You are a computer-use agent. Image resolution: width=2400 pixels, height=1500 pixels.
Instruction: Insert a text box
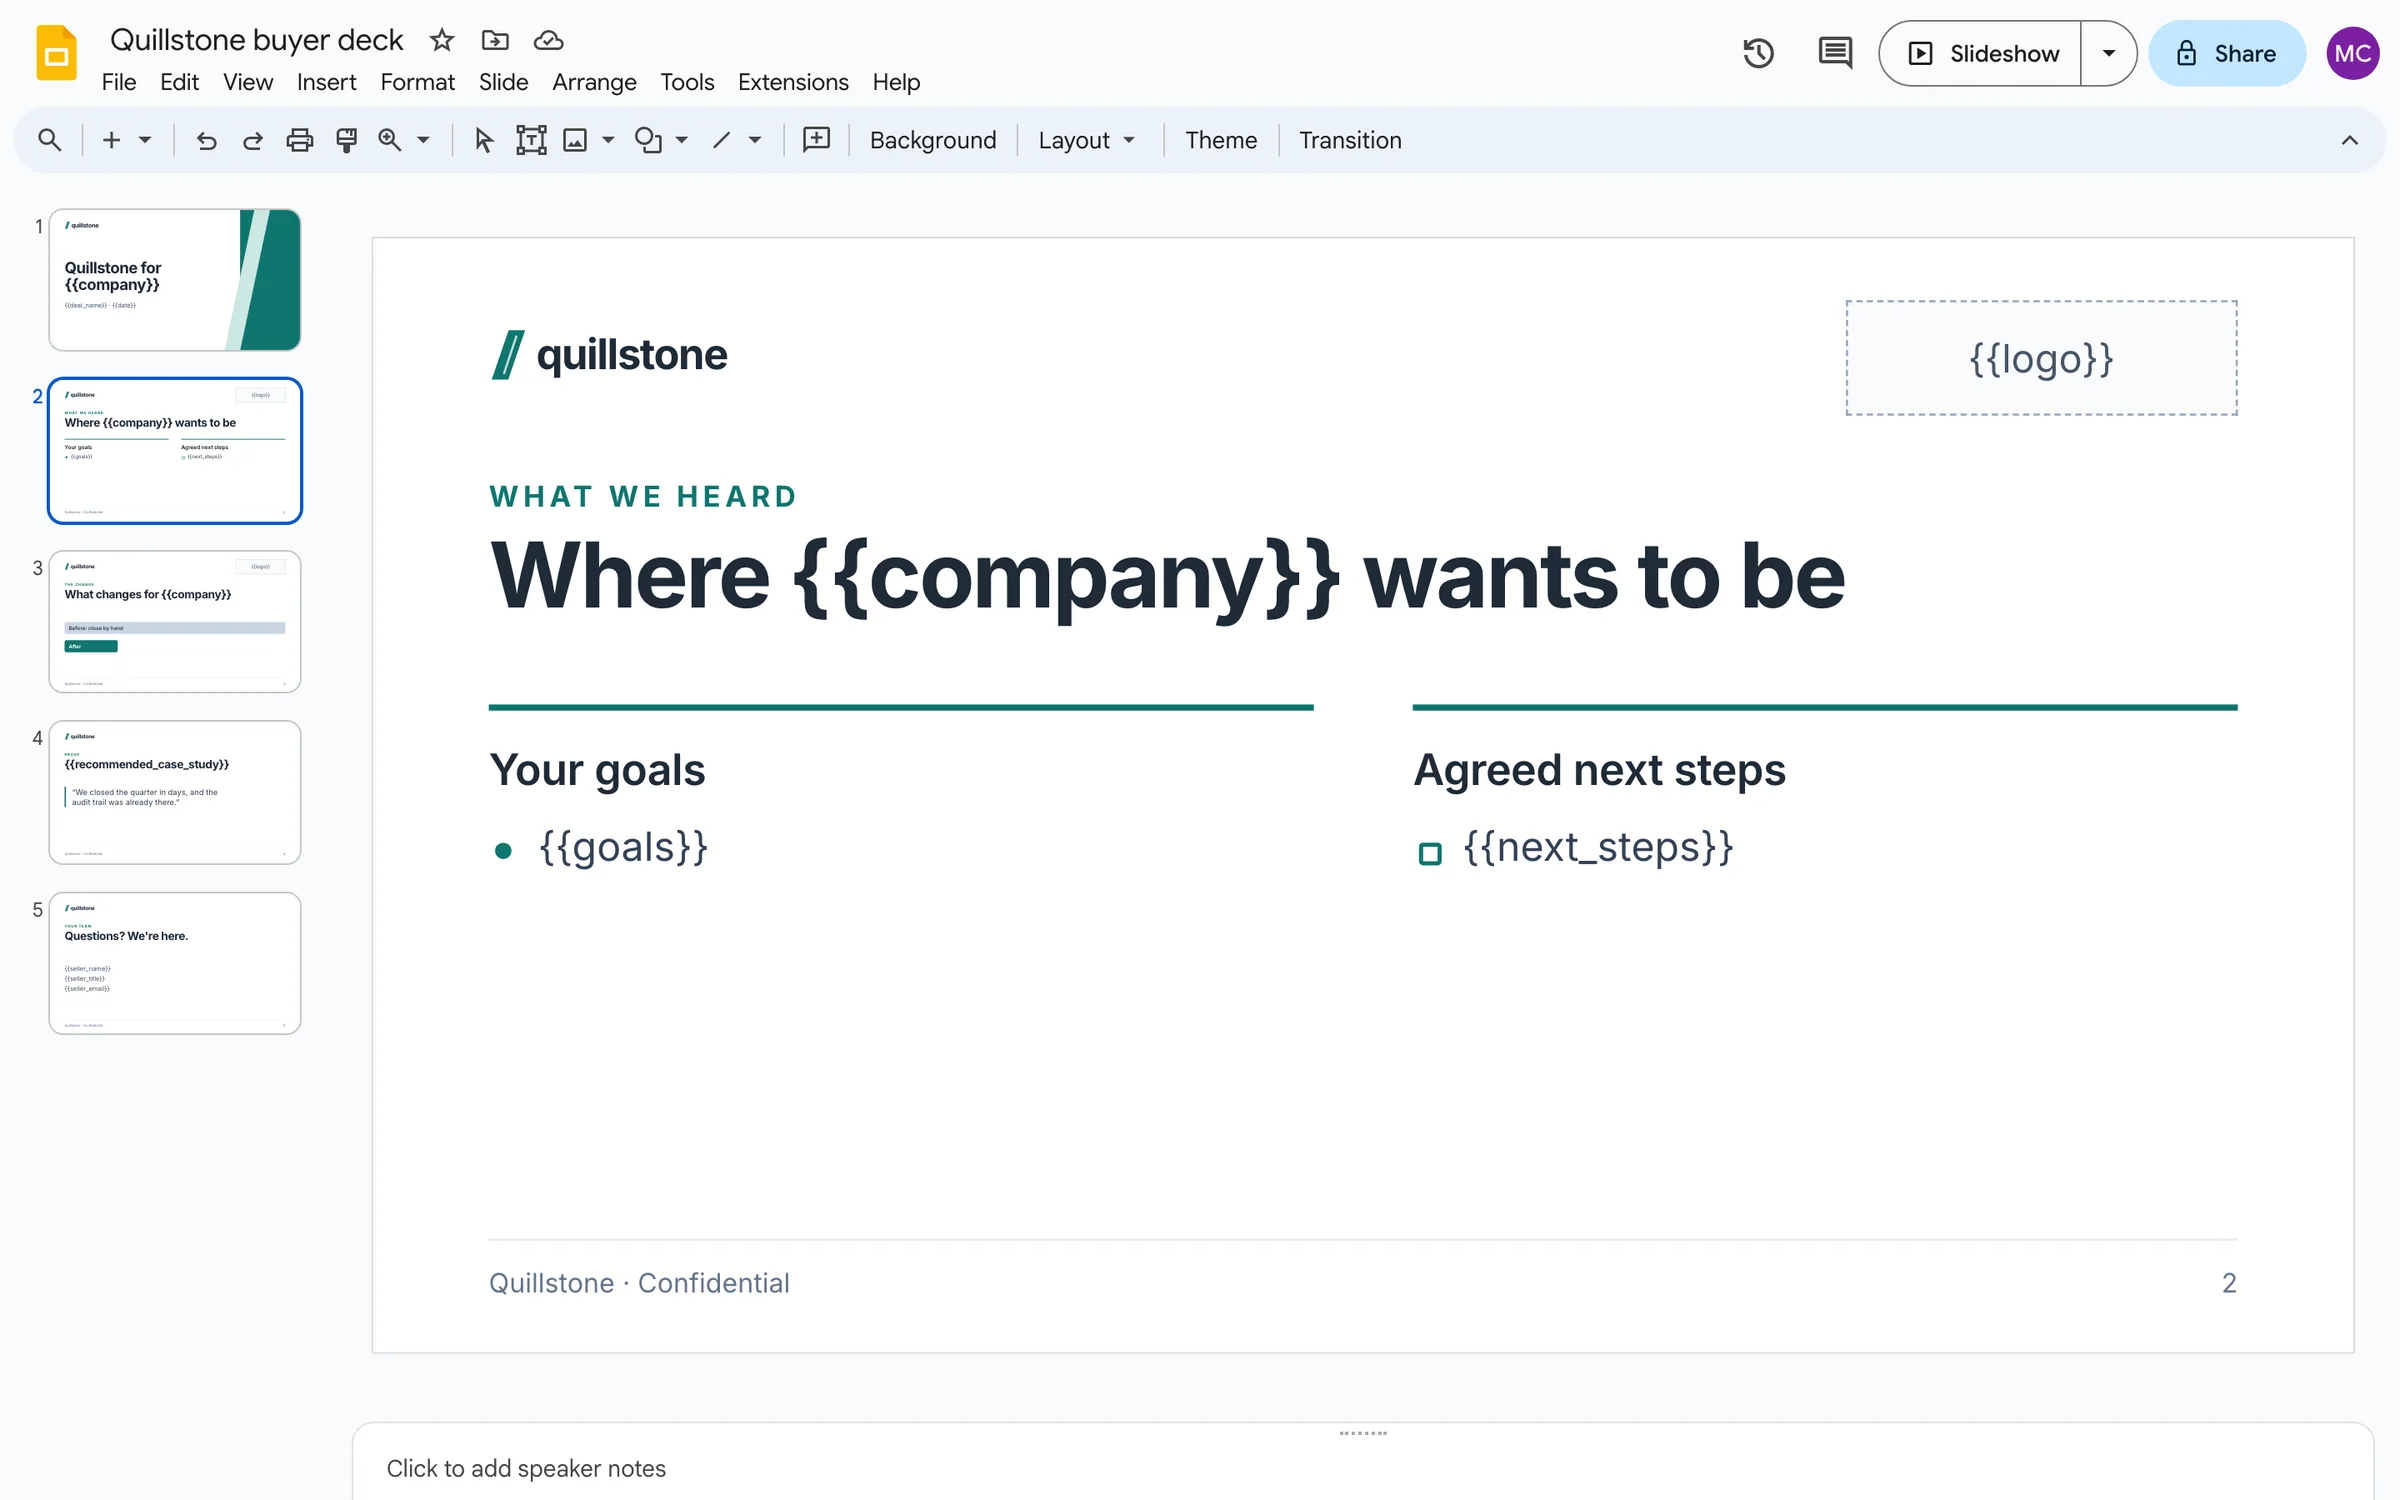pos(531,140)
